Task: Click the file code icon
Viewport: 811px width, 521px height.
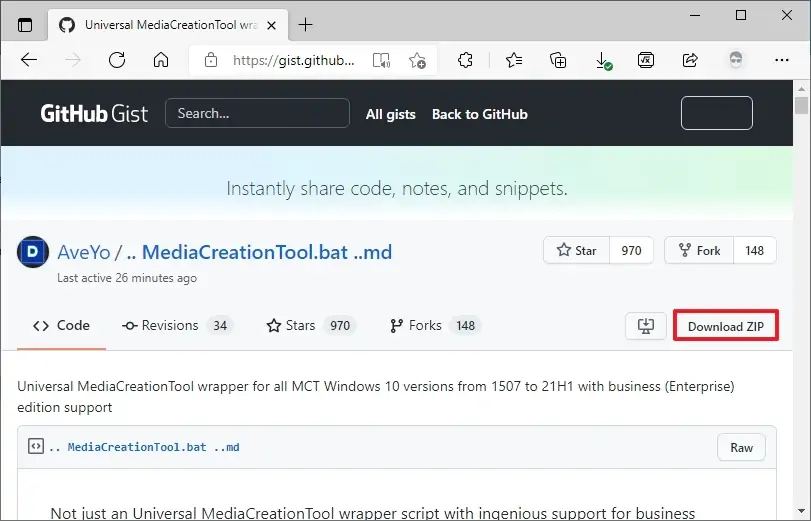Action: click(x=36, y=446)
